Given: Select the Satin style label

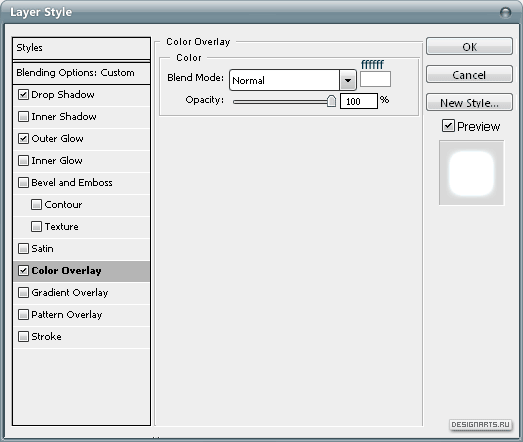Looking at the screenshot, I should [x=42, y=249].
